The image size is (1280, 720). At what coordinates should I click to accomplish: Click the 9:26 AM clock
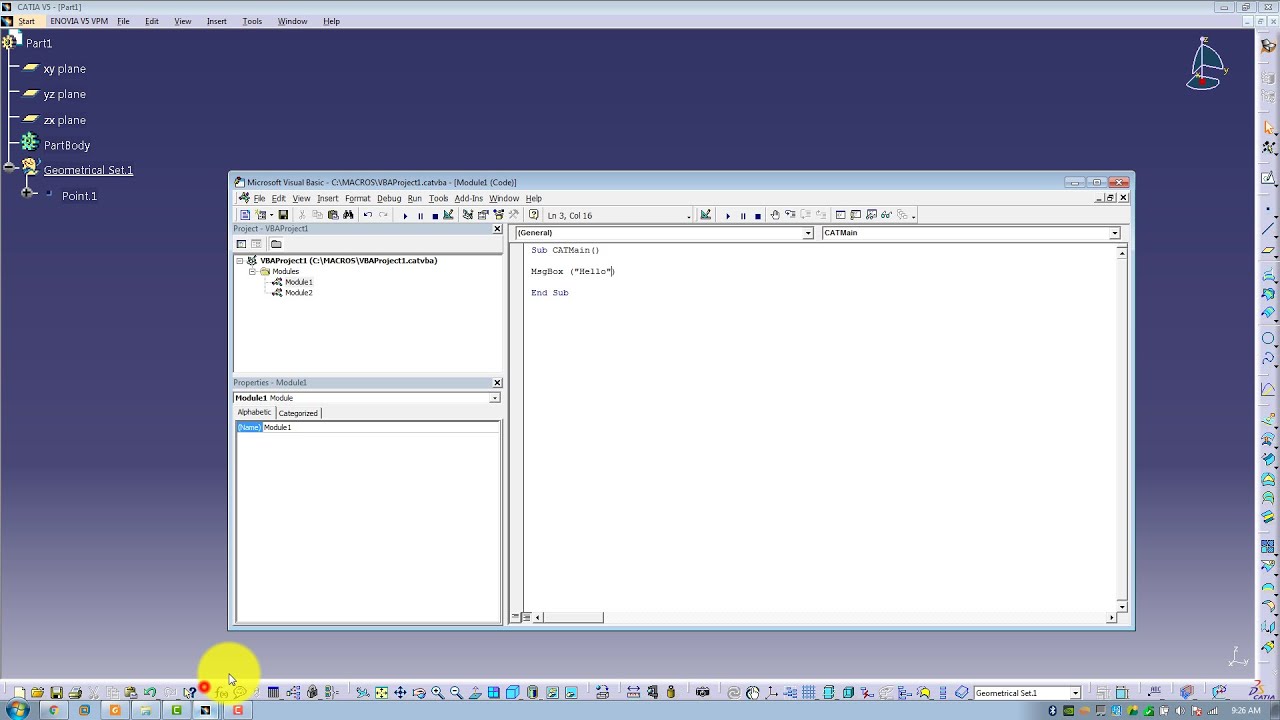point(1245,711)
